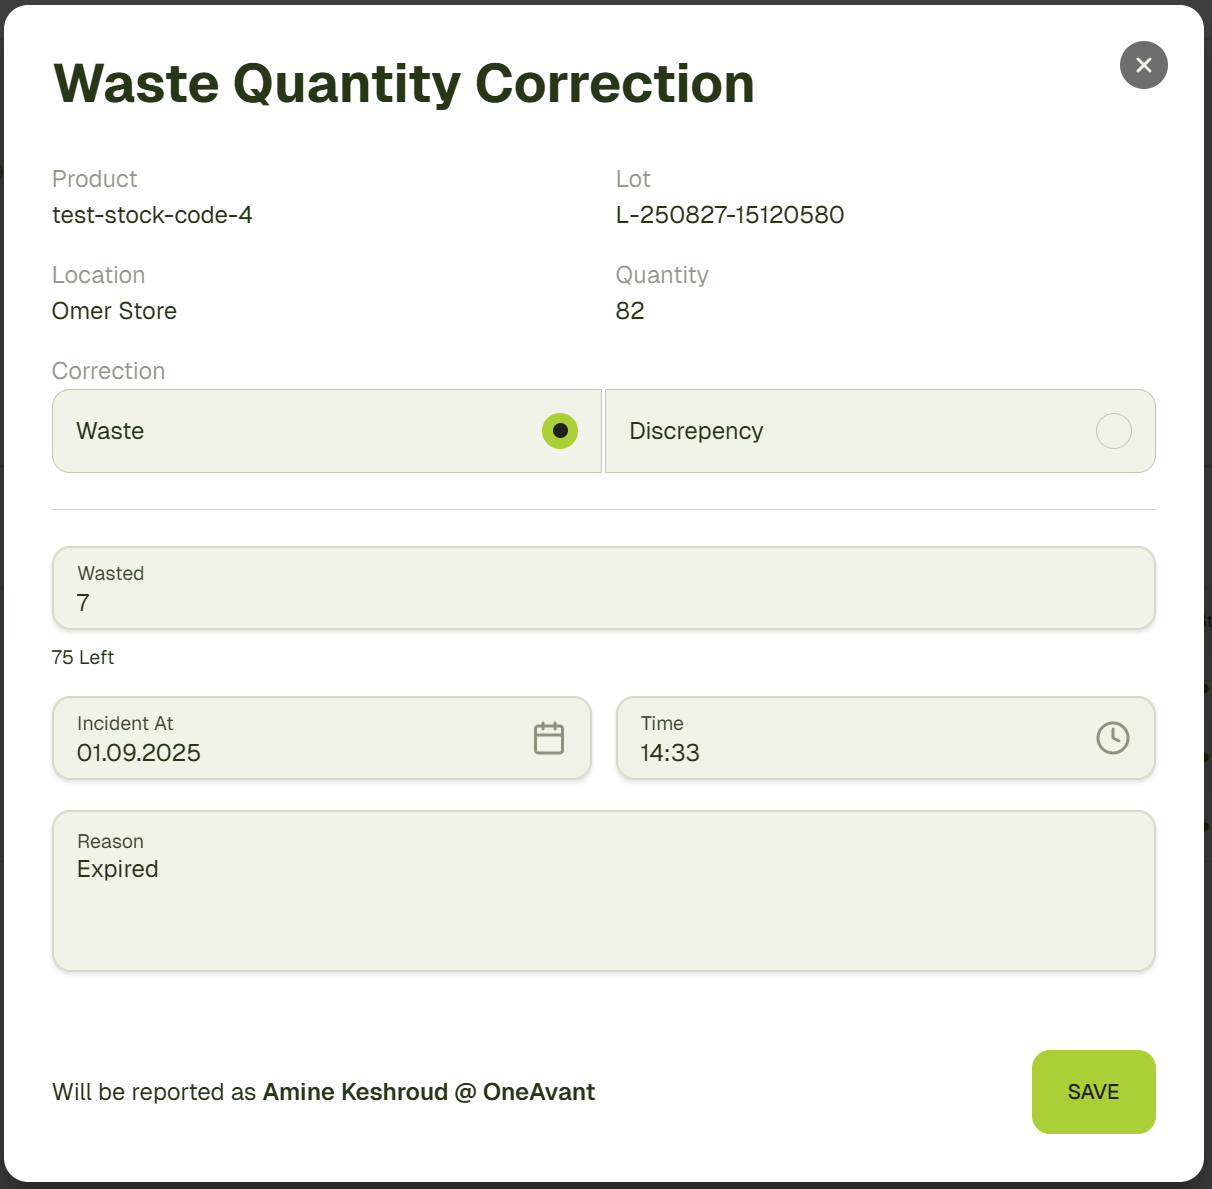
Task: Click the product name test-stock-code-4
Action: point(152,215)
